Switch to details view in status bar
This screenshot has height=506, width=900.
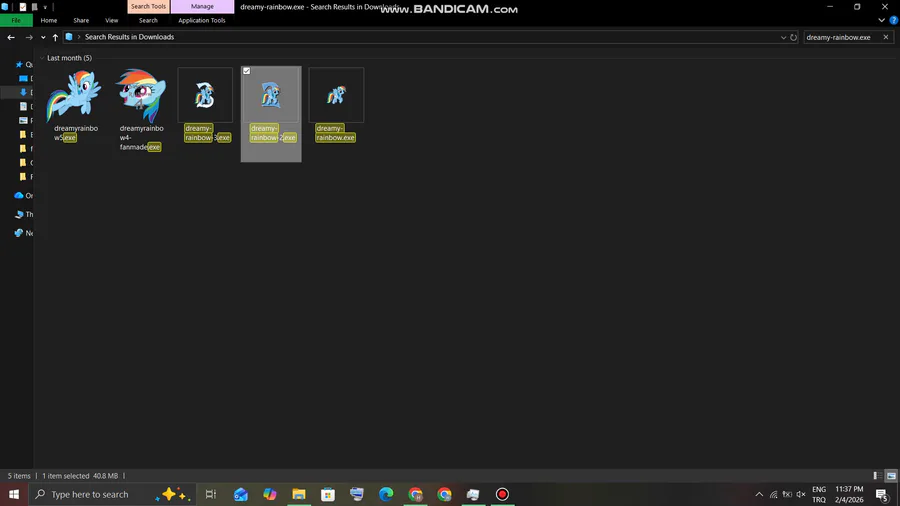pyautogui.click(x=878, y=476)
